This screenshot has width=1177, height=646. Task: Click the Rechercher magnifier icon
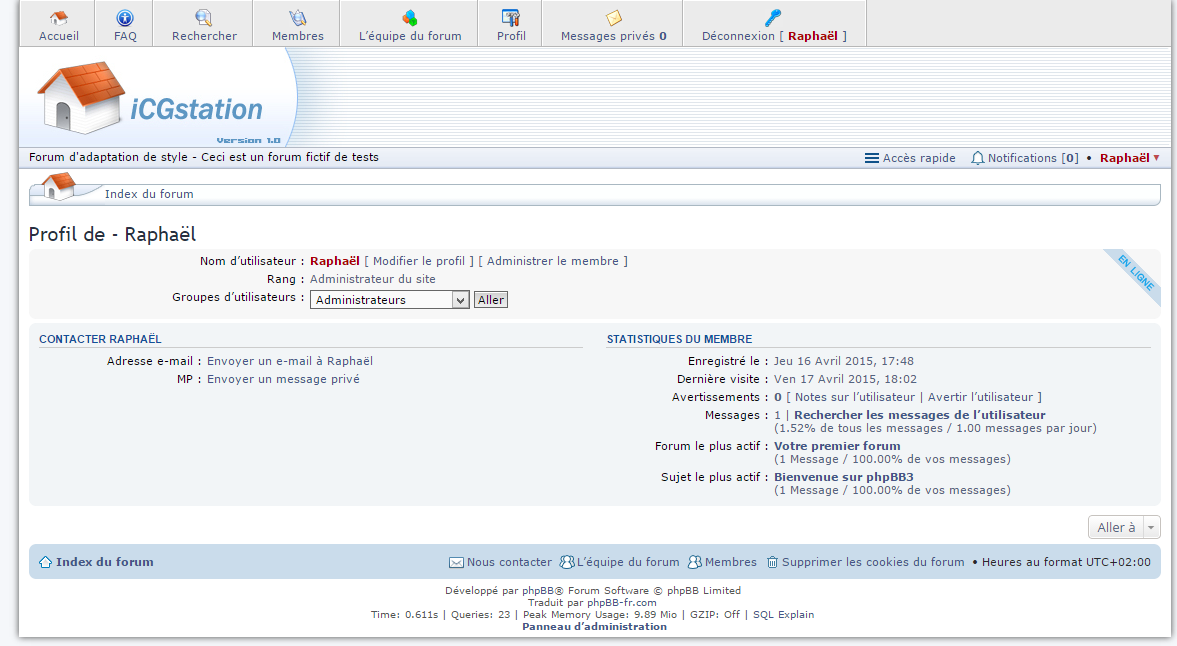(204, 18)
